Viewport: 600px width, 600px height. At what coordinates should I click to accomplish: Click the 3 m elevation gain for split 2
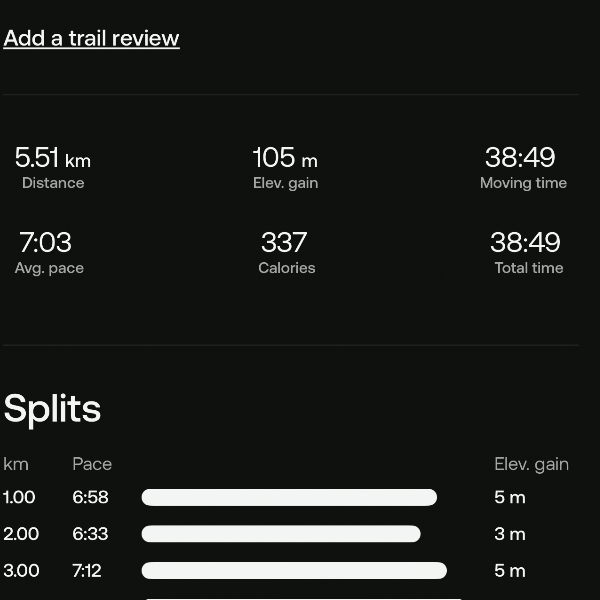click(510, 534)
